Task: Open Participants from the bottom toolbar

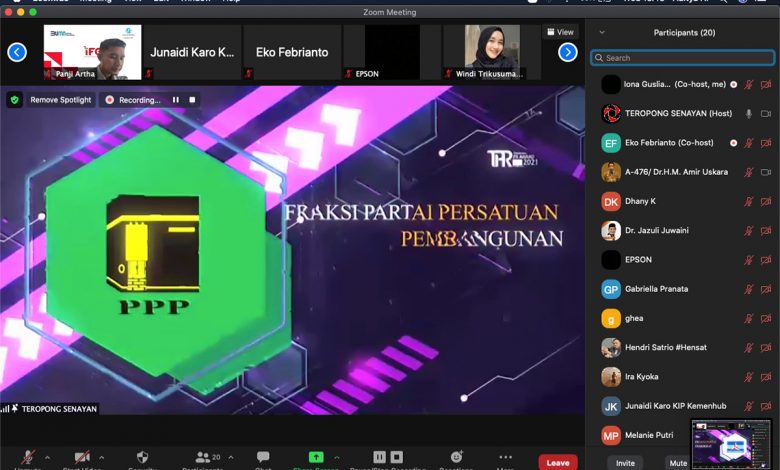Action: (202, 457)
